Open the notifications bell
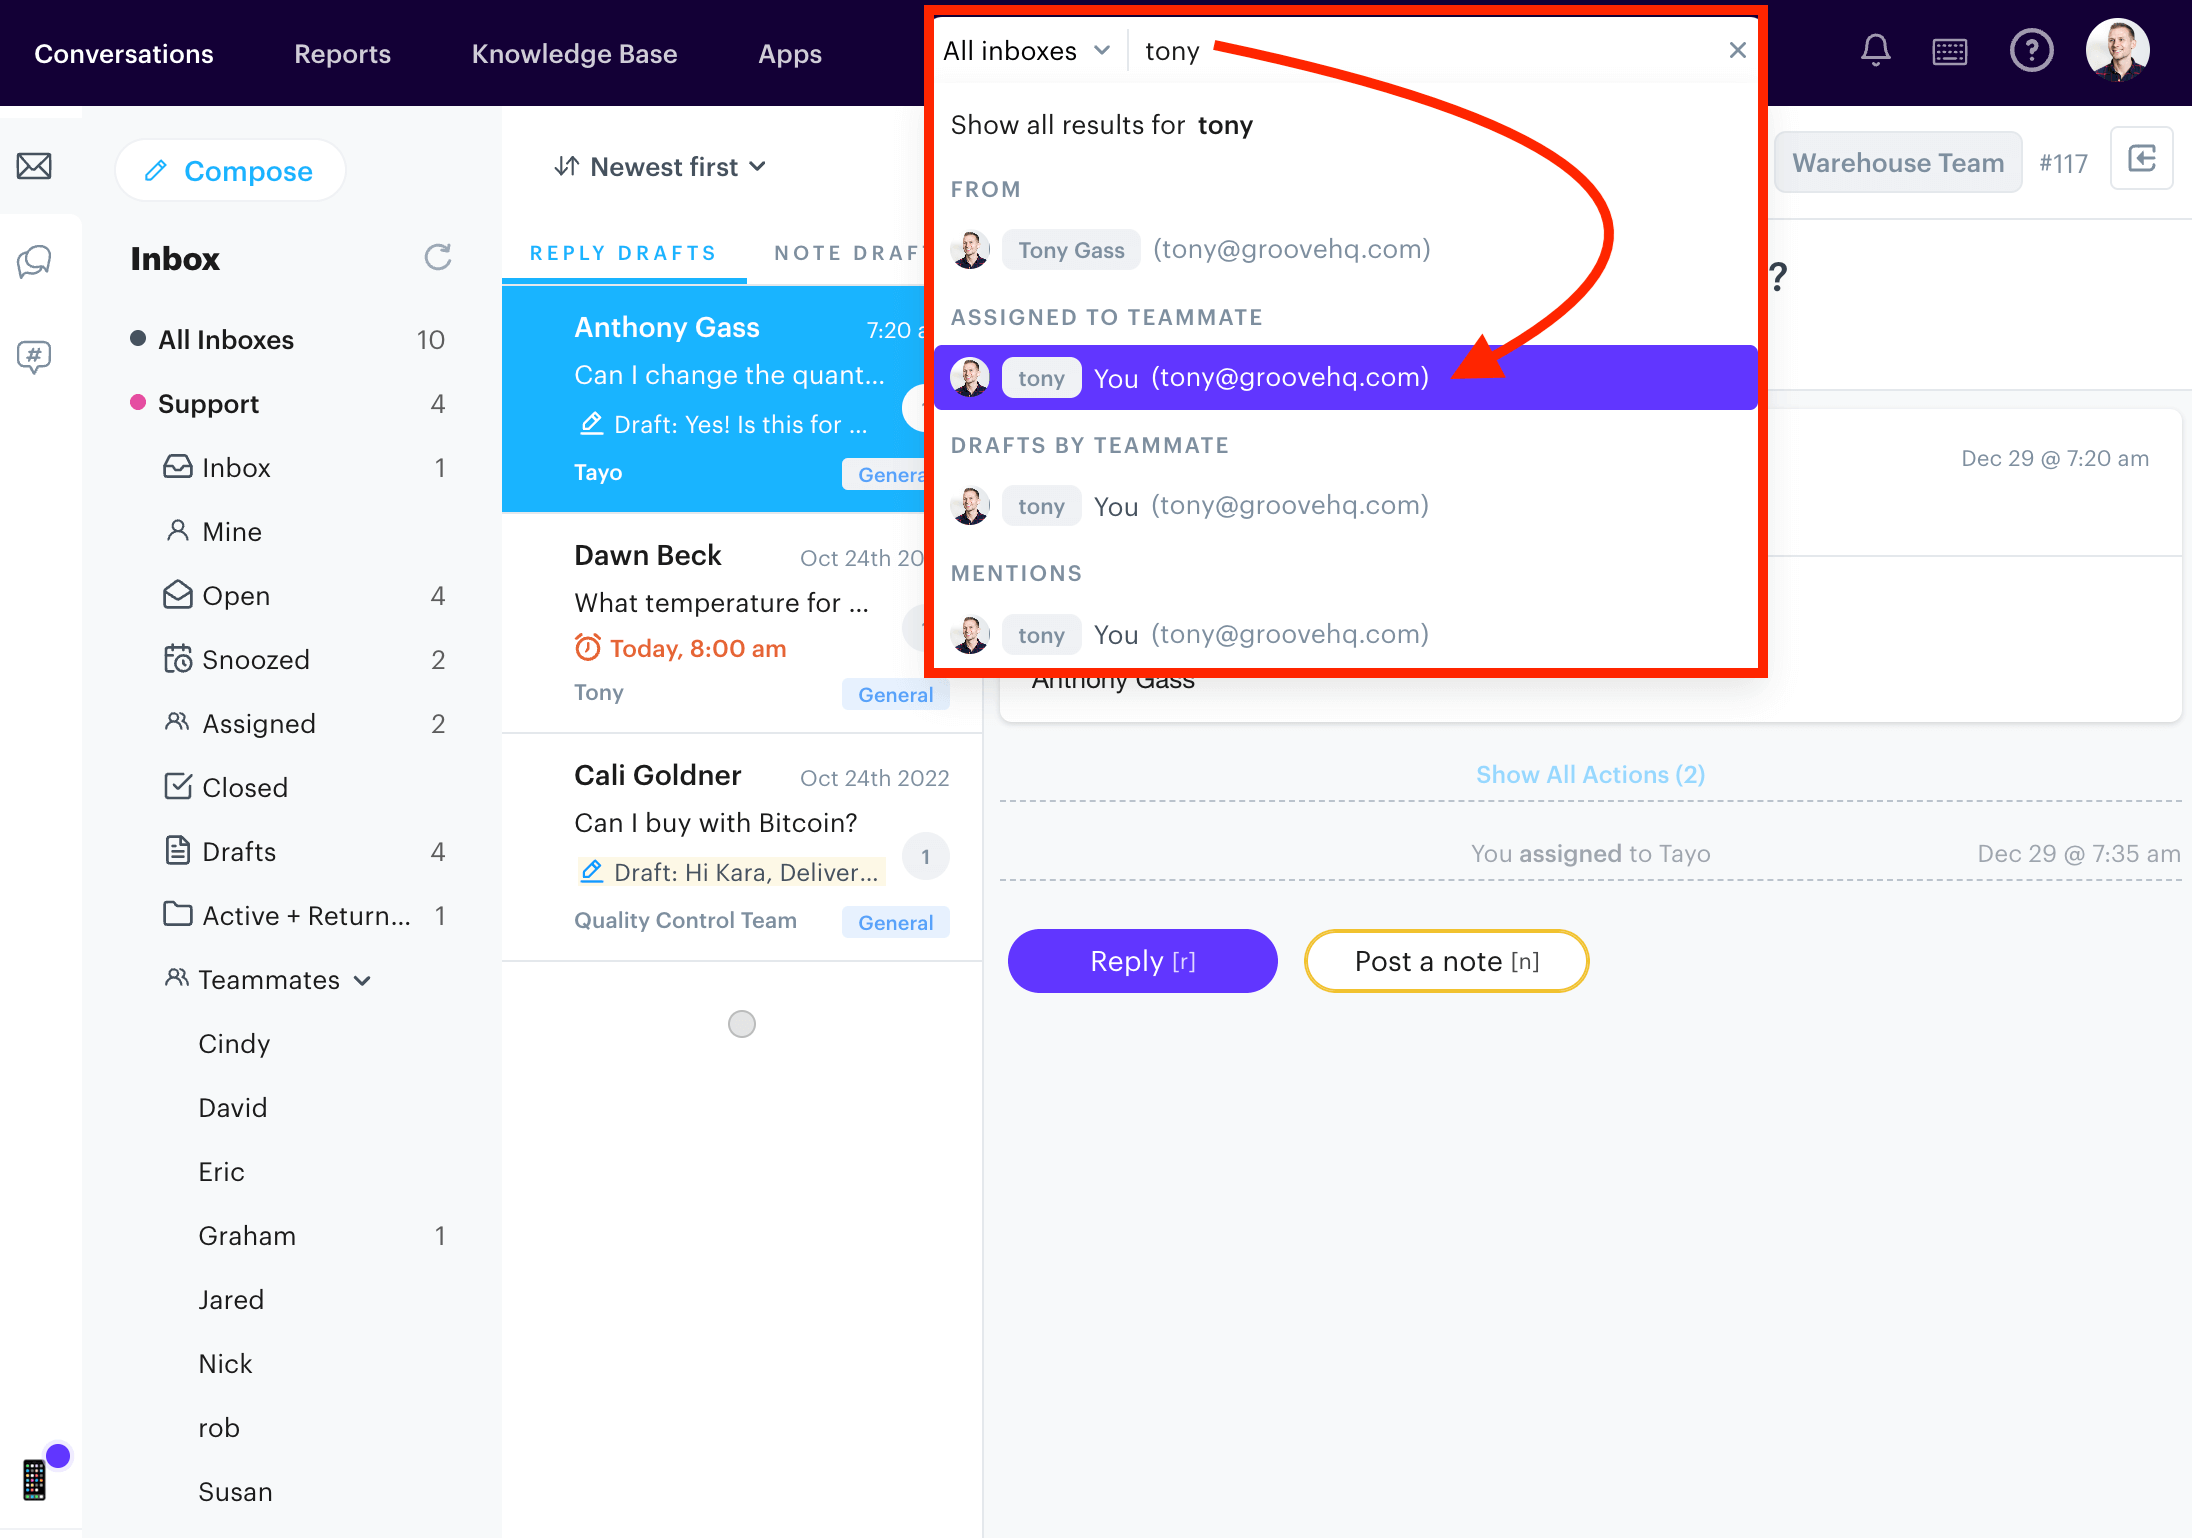The width and height of the screenshot is (2192, 1538). pos(1875,50)
